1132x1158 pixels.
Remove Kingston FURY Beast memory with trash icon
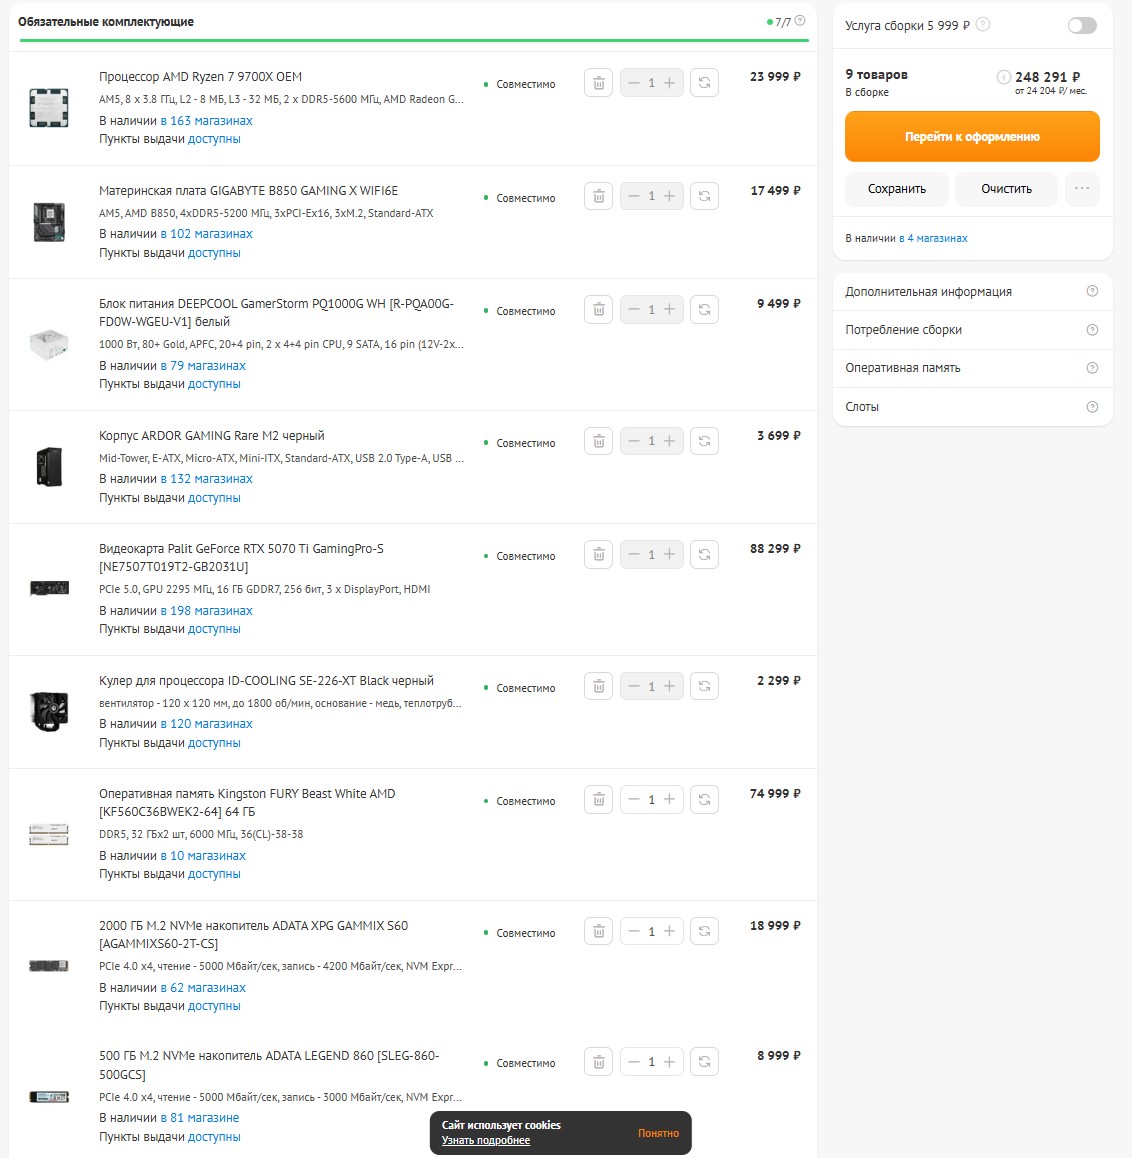click(x=598, y=800)
